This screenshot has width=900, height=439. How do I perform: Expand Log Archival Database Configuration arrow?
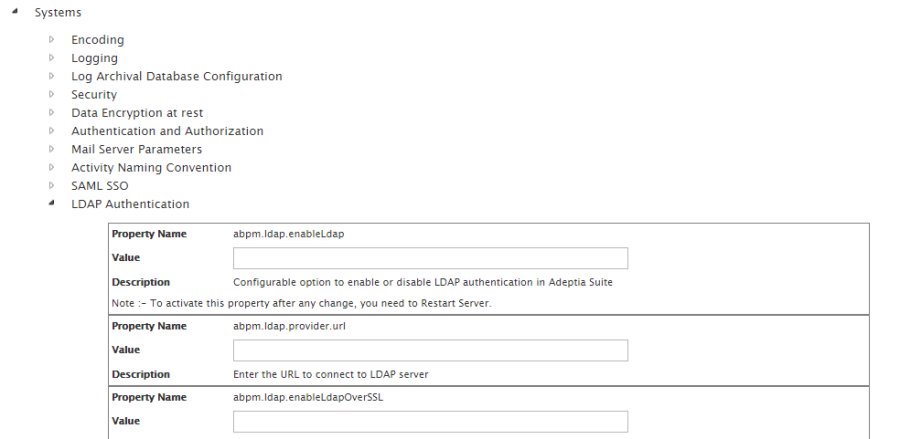[51, 76]
